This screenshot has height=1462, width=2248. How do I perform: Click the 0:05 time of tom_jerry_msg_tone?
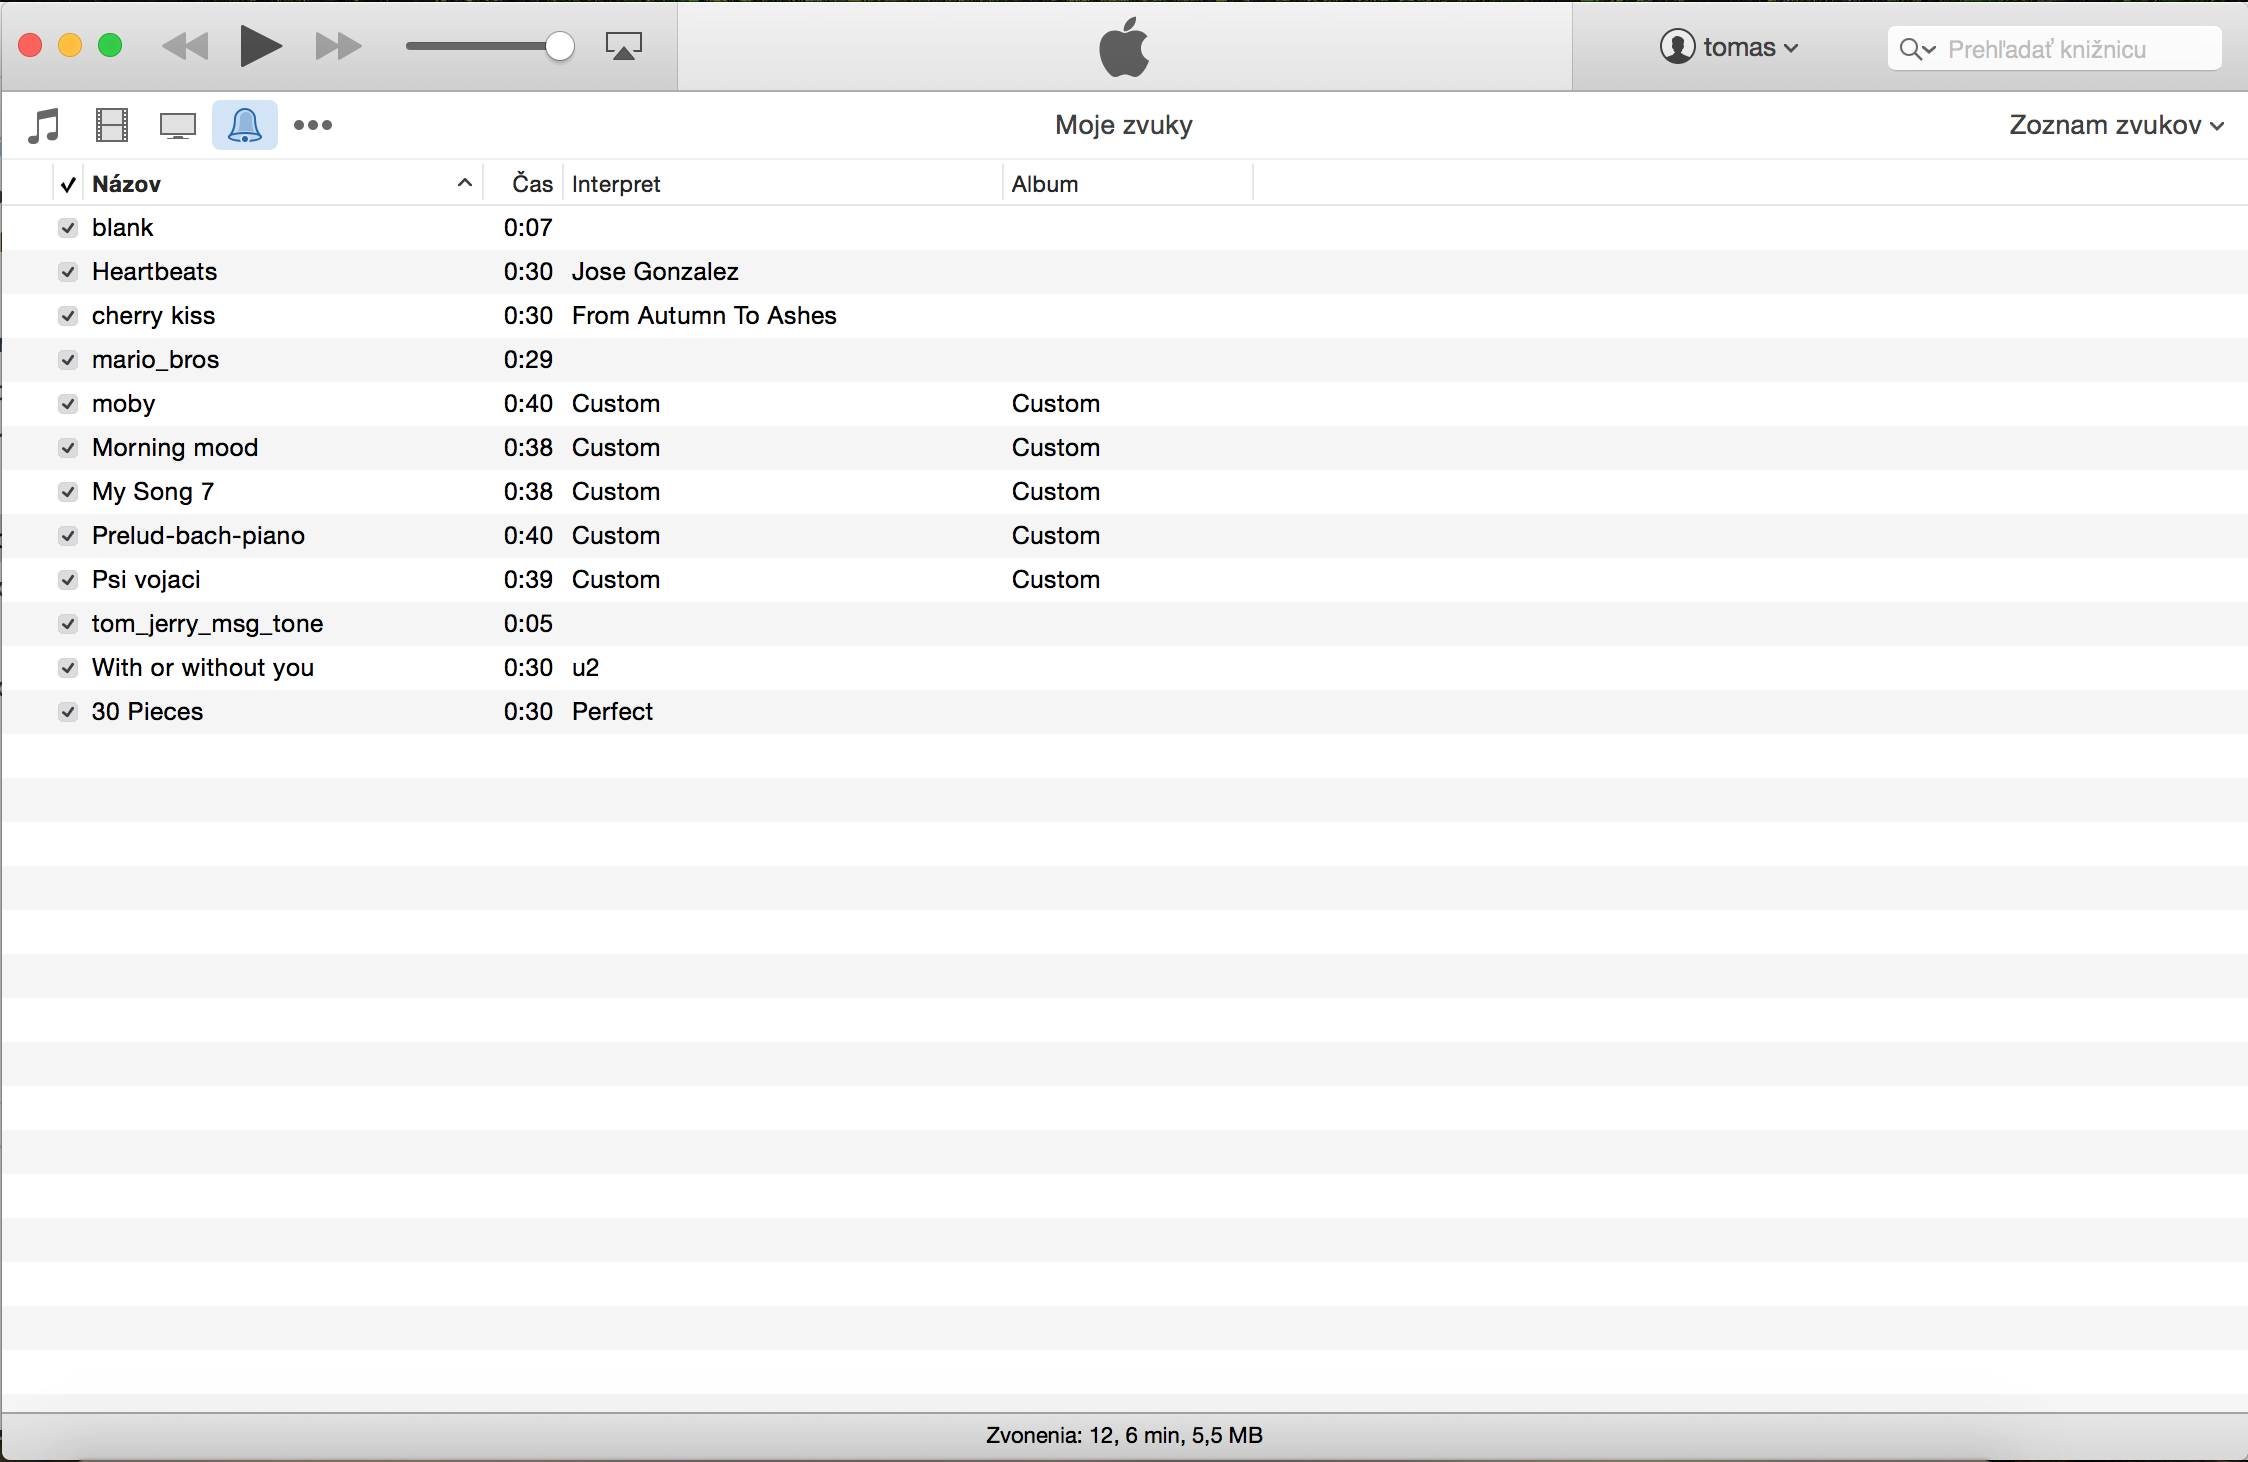click(x=528, y=624)
